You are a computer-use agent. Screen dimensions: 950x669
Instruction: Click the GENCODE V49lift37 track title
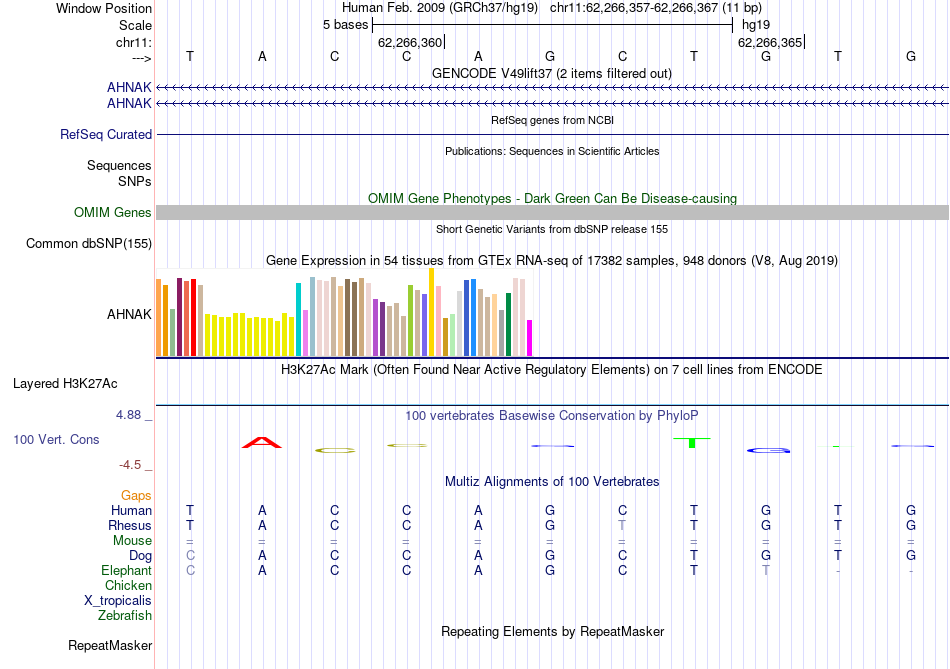[x=552, y=73]
